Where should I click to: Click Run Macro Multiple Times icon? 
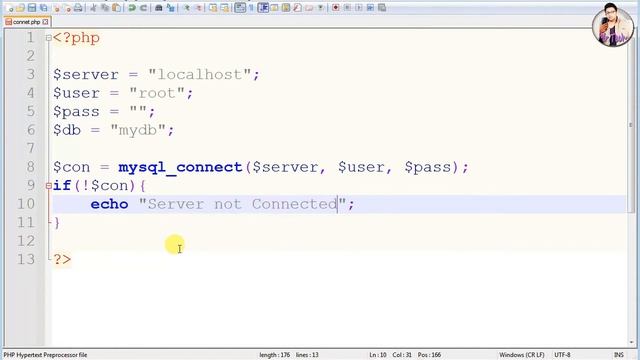(x=370, y=8)
